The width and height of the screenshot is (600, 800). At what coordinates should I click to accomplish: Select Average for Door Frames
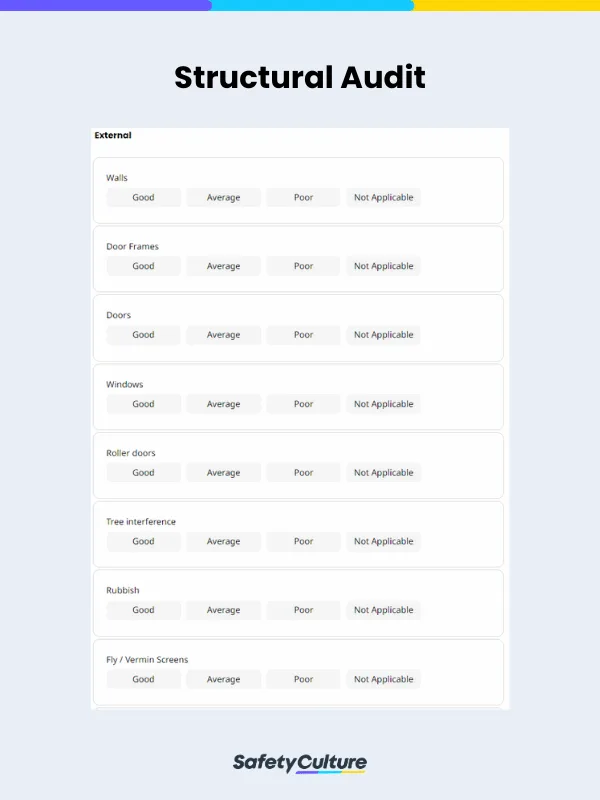223,267
